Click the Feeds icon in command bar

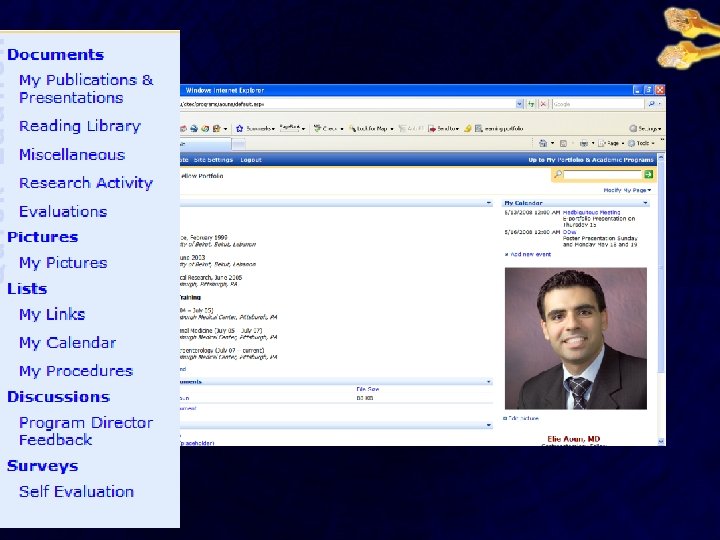click(563, 143)
